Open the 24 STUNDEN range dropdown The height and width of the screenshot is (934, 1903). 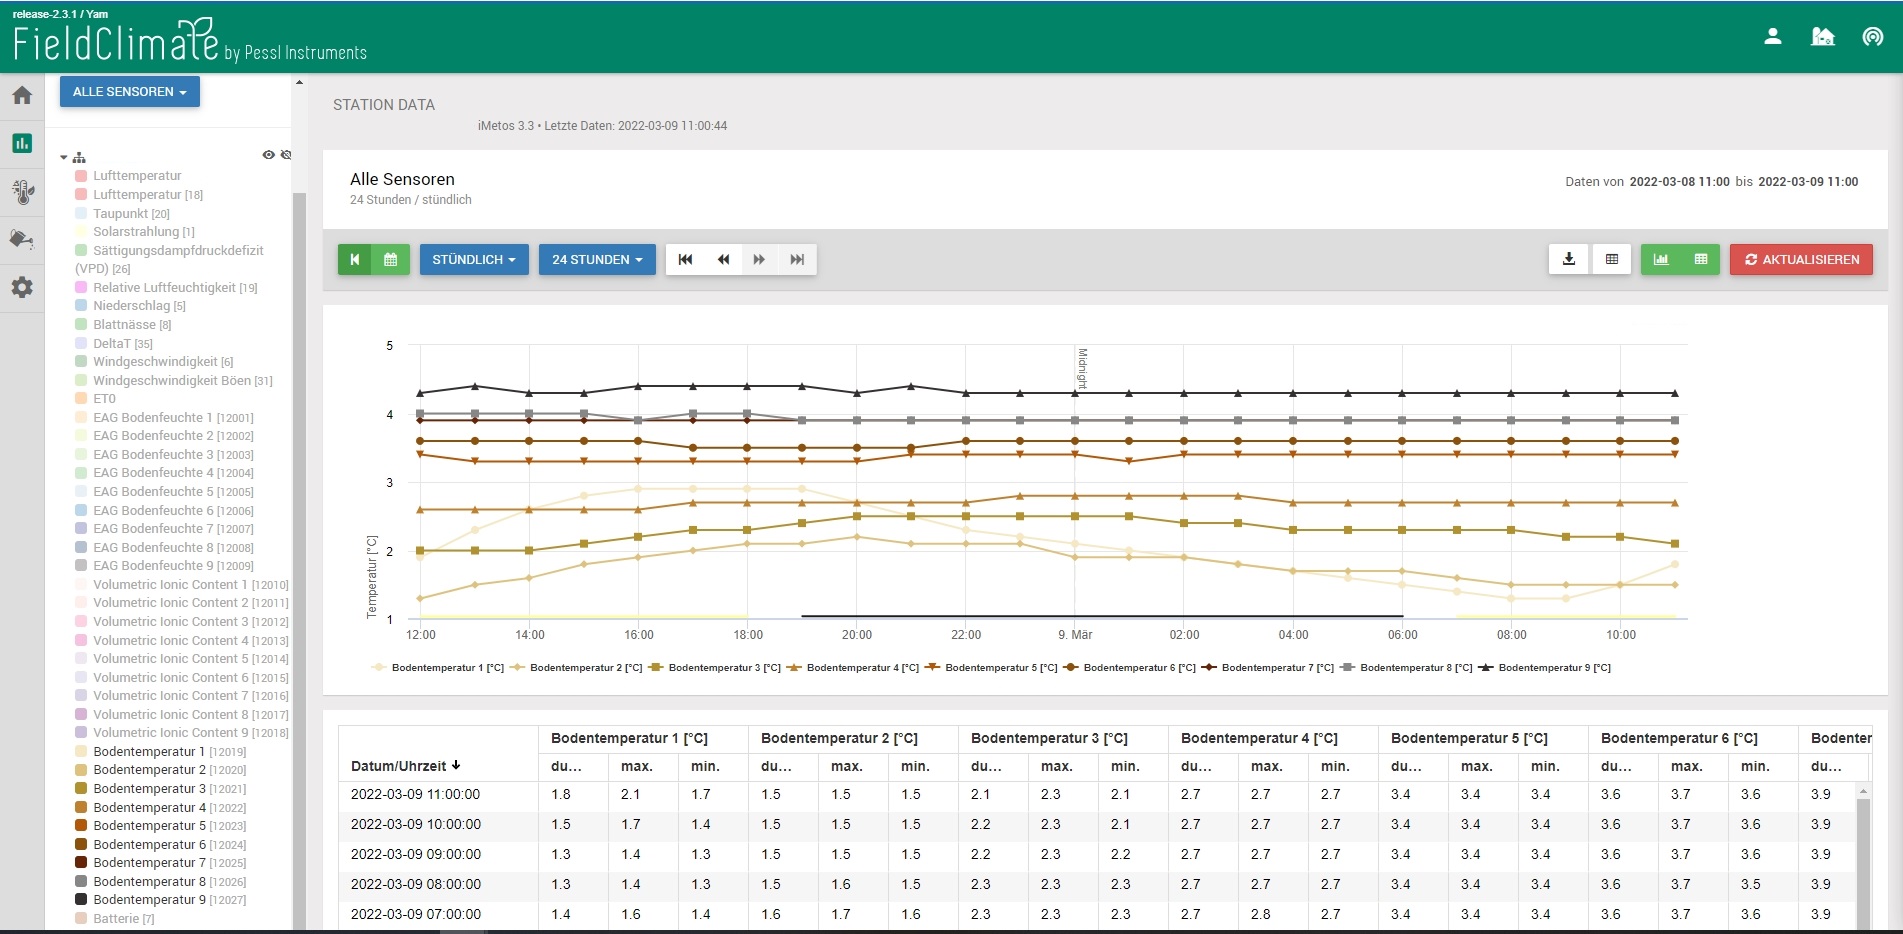pyautogui.click(x=597, y=260)
